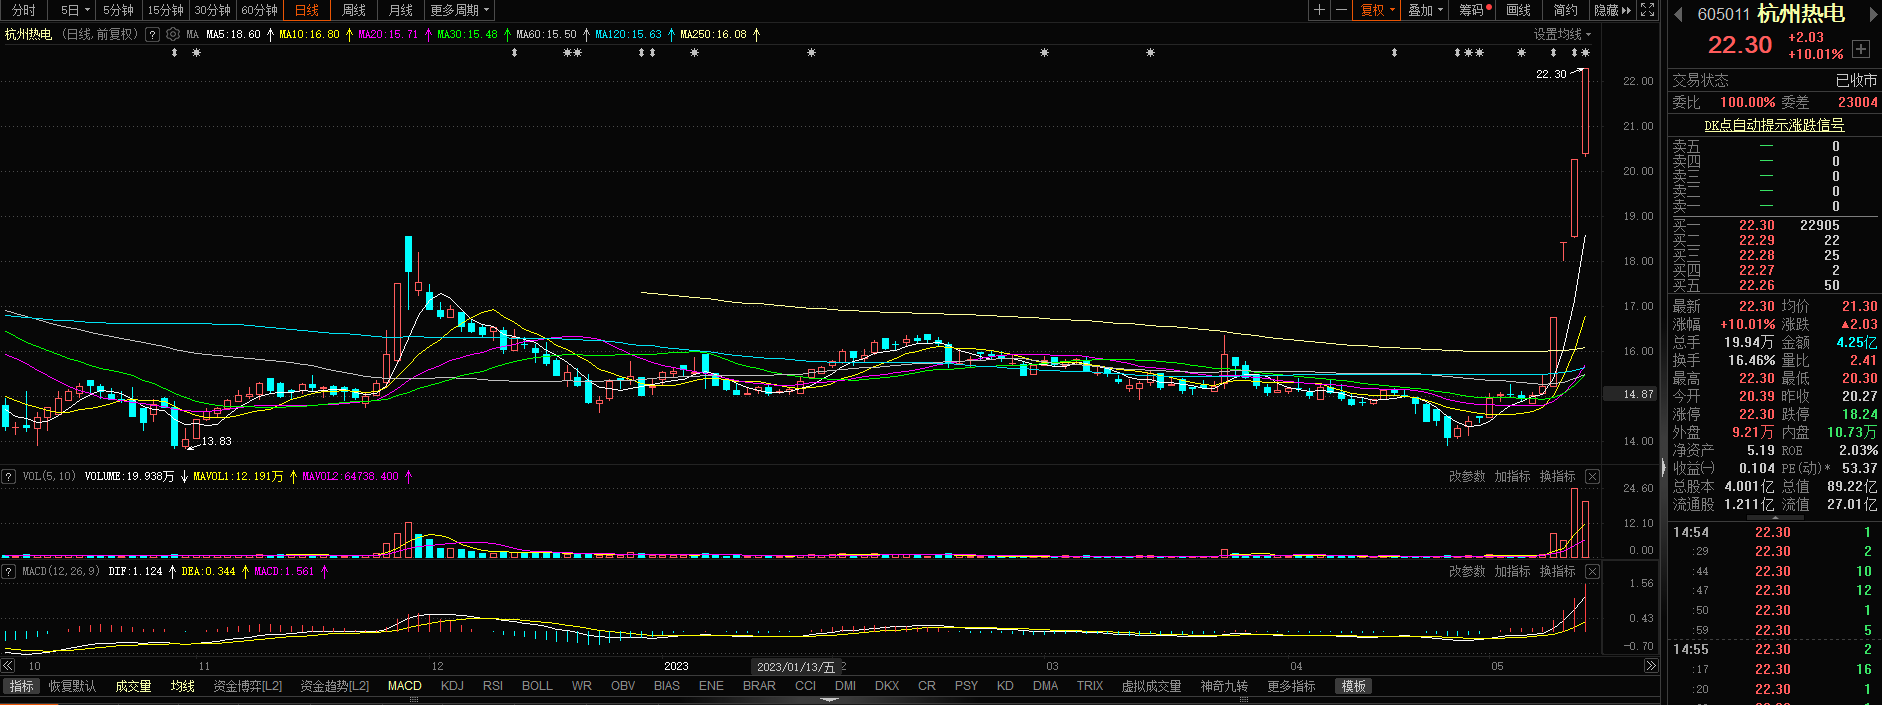This screenshot has width=1882, height=705.
Task: Select the 虚拟成交量 indicator
Action: (1151, 686)
